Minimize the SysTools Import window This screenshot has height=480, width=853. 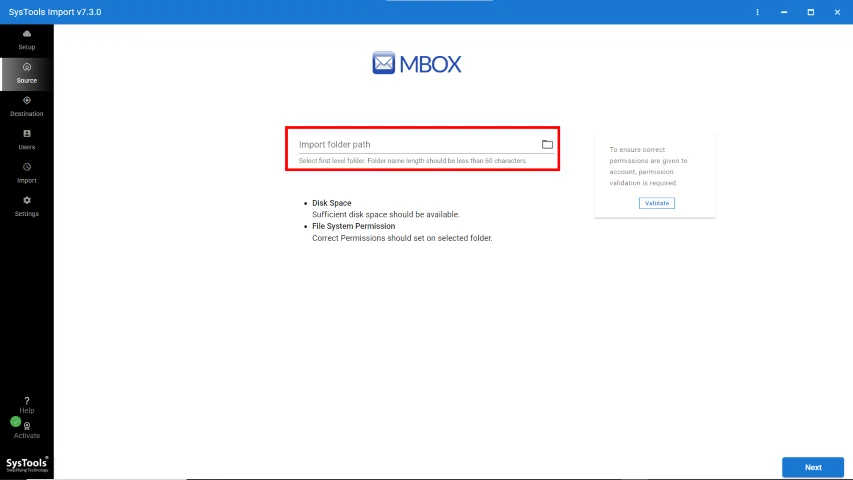coord(784,12)
